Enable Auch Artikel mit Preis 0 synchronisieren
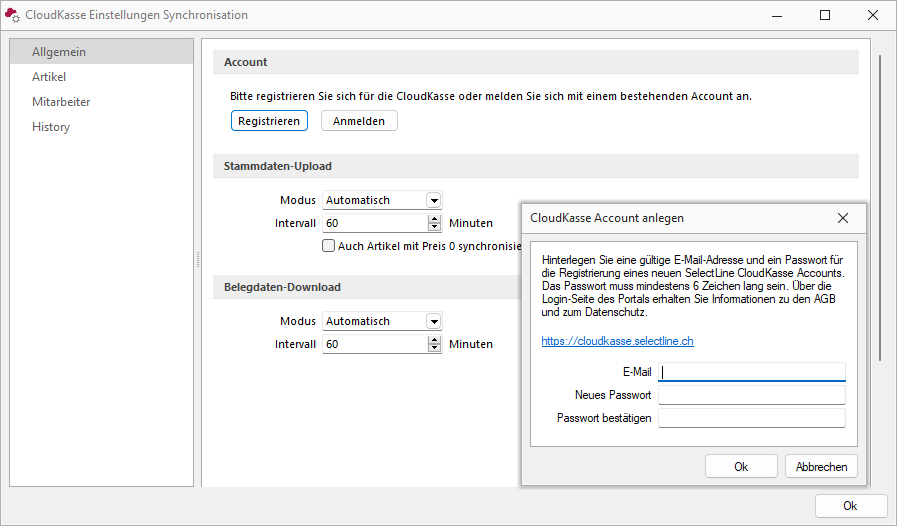This screenshot has height=526, width=897. click(328, 246)
